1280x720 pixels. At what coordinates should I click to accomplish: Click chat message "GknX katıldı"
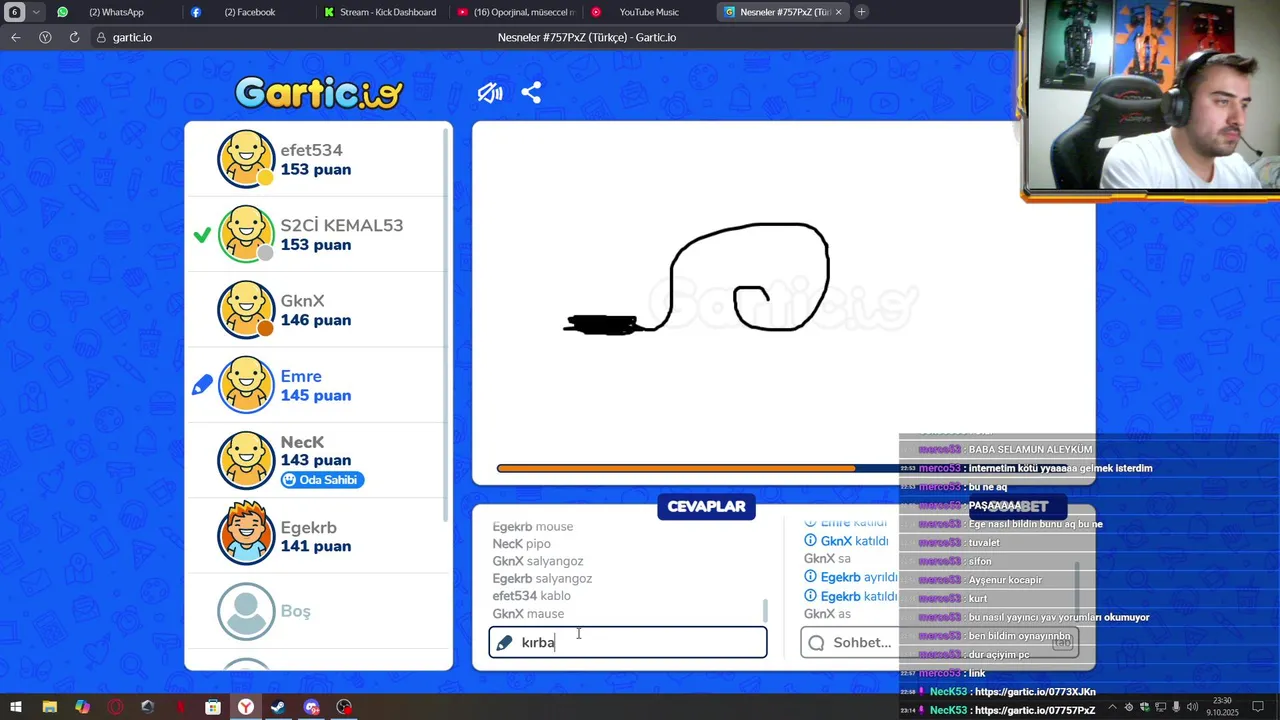(846, 541)
